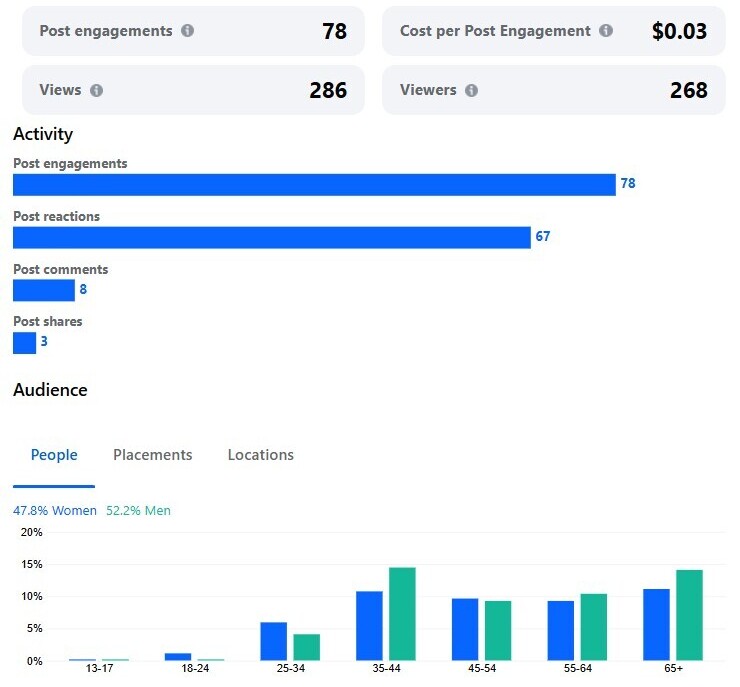Image resolution: width=740 pixels, height=687 pixels.
Task: Click the blue women bar for 25-34
Action: click(x=273, y=641)
